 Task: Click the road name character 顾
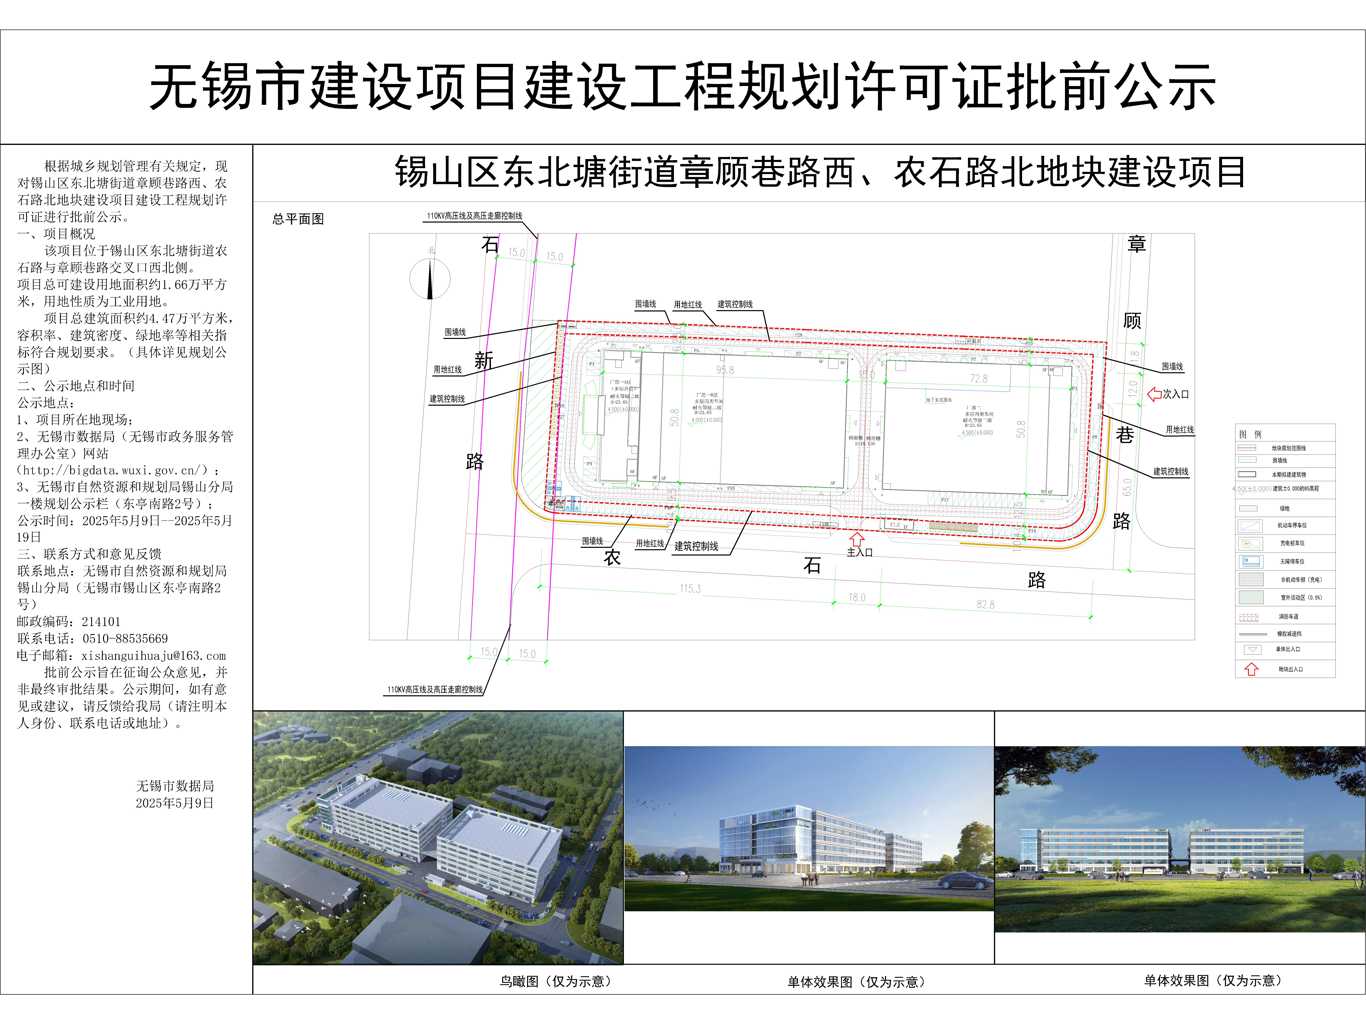(1132, 321)
